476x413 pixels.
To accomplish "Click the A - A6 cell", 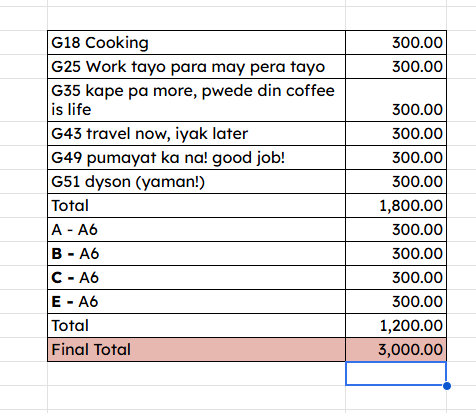I will (196, 230).
